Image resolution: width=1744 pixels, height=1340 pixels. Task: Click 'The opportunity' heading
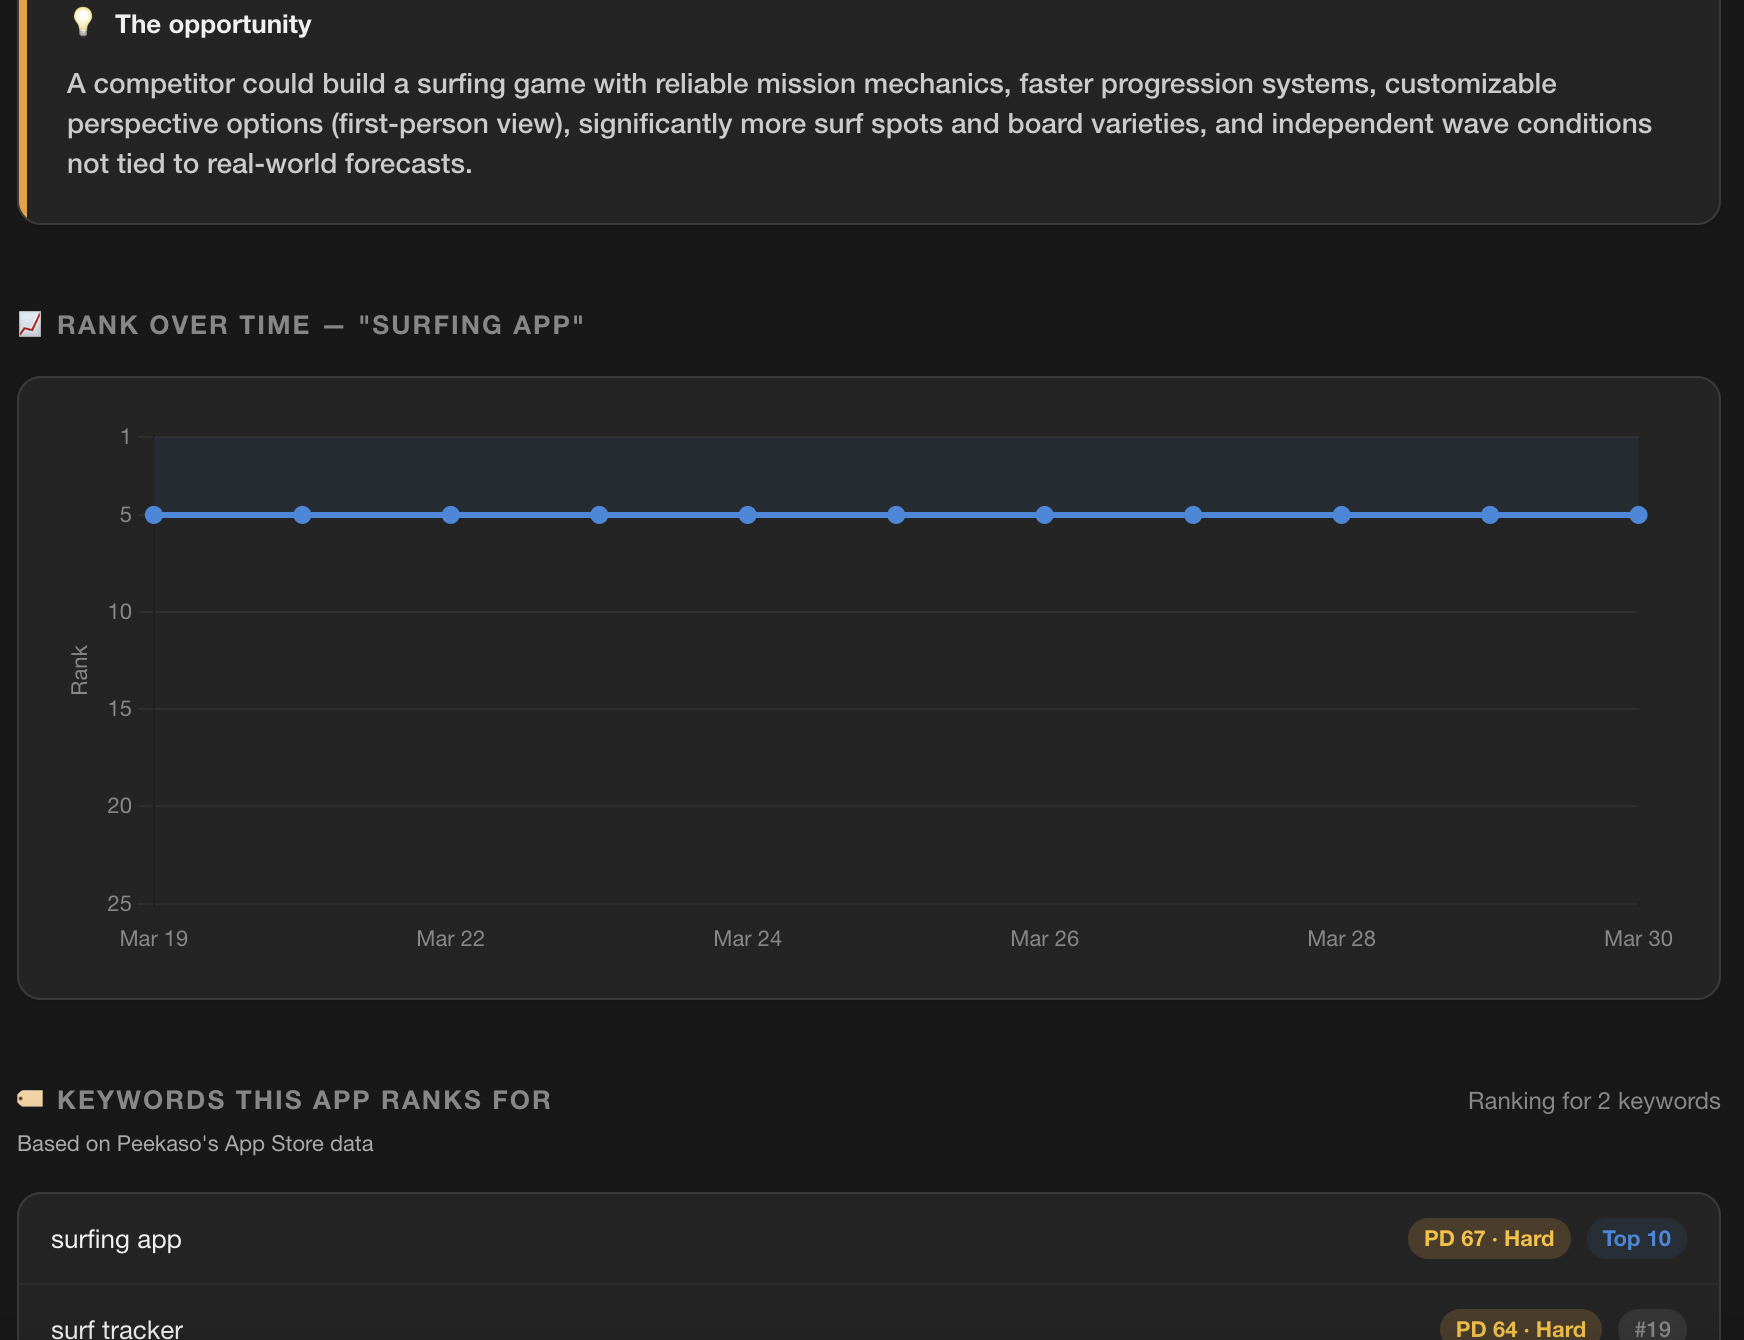pos(213,24)
